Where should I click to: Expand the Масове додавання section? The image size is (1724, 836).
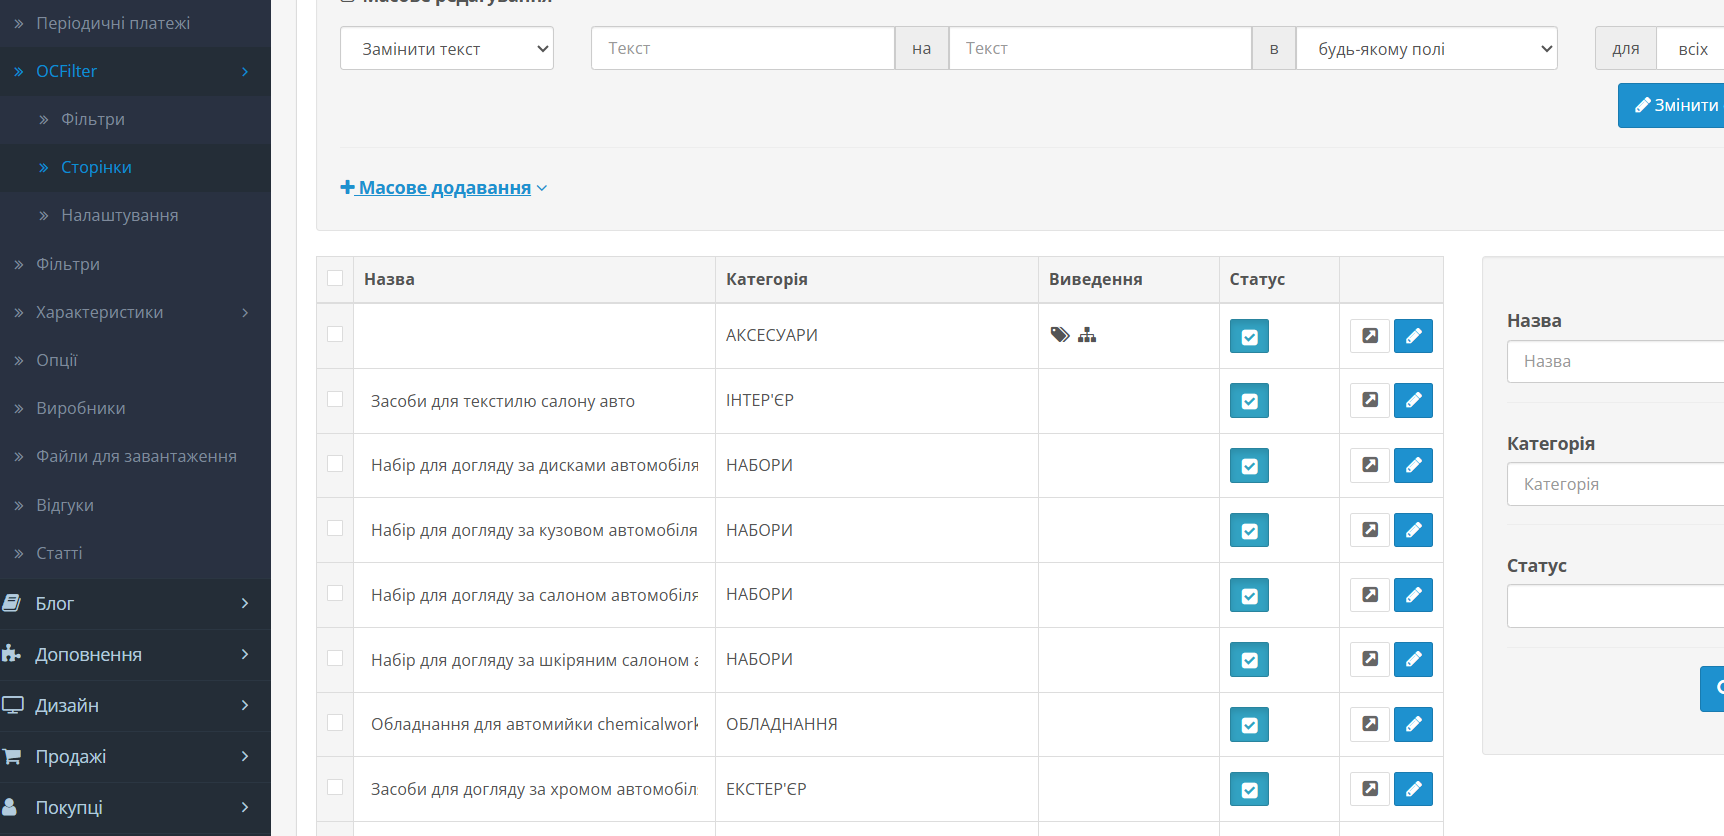(x=444, y=188)
